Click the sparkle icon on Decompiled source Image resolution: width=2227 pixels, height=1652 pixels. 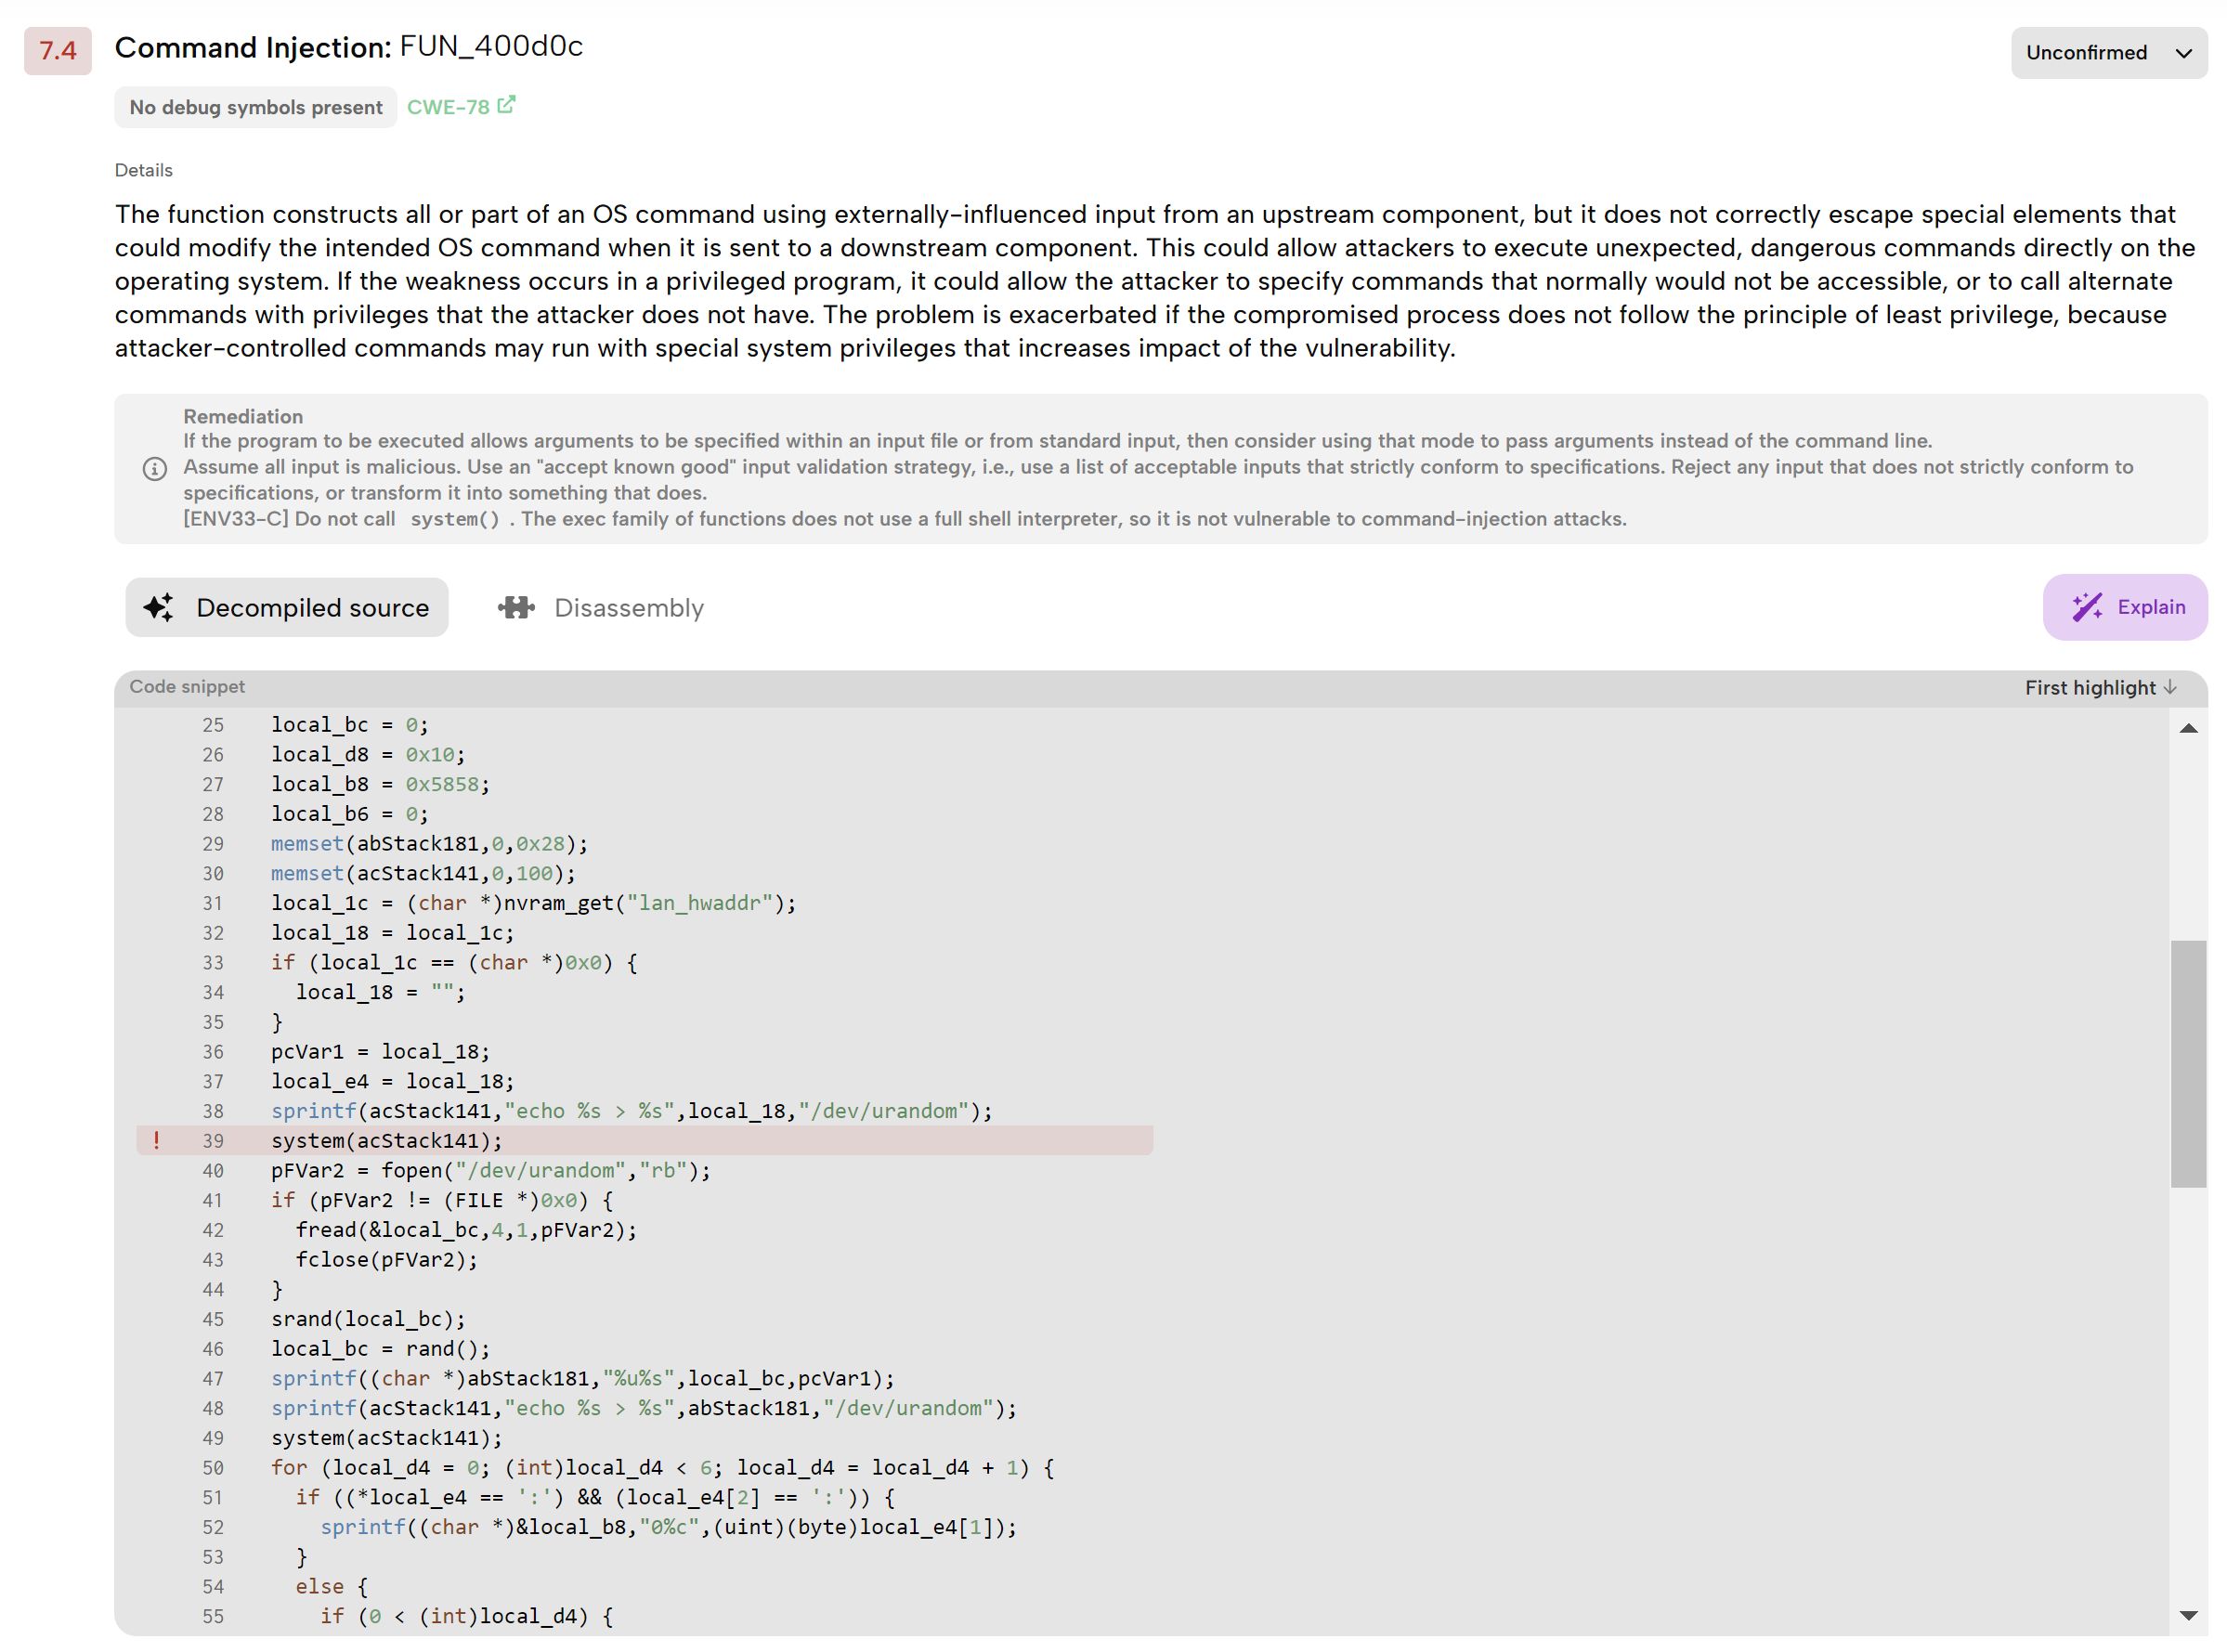pyautogui.click(x=159, y=607)
